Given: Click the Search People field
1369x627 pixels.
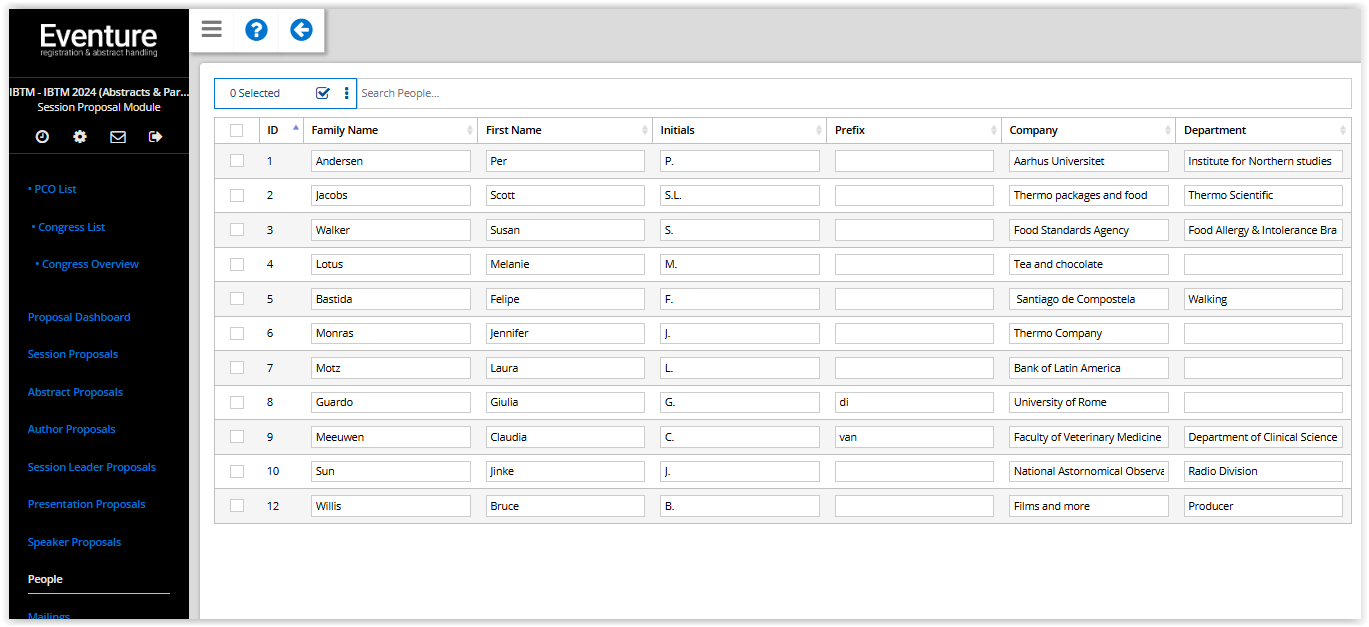Looking at the screenshot, I should 854,93.
